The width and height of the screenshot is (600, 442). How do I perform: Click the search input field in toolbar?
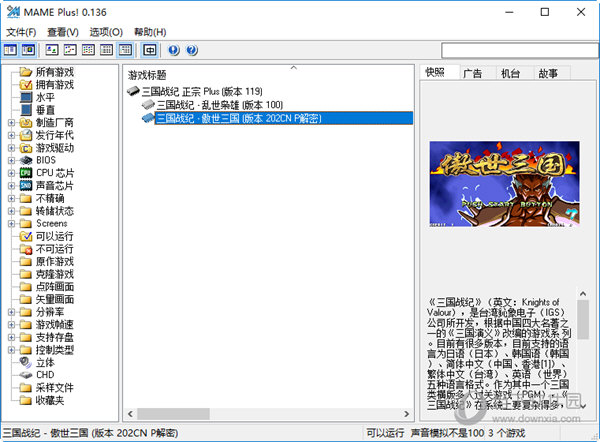coord(520,50)
